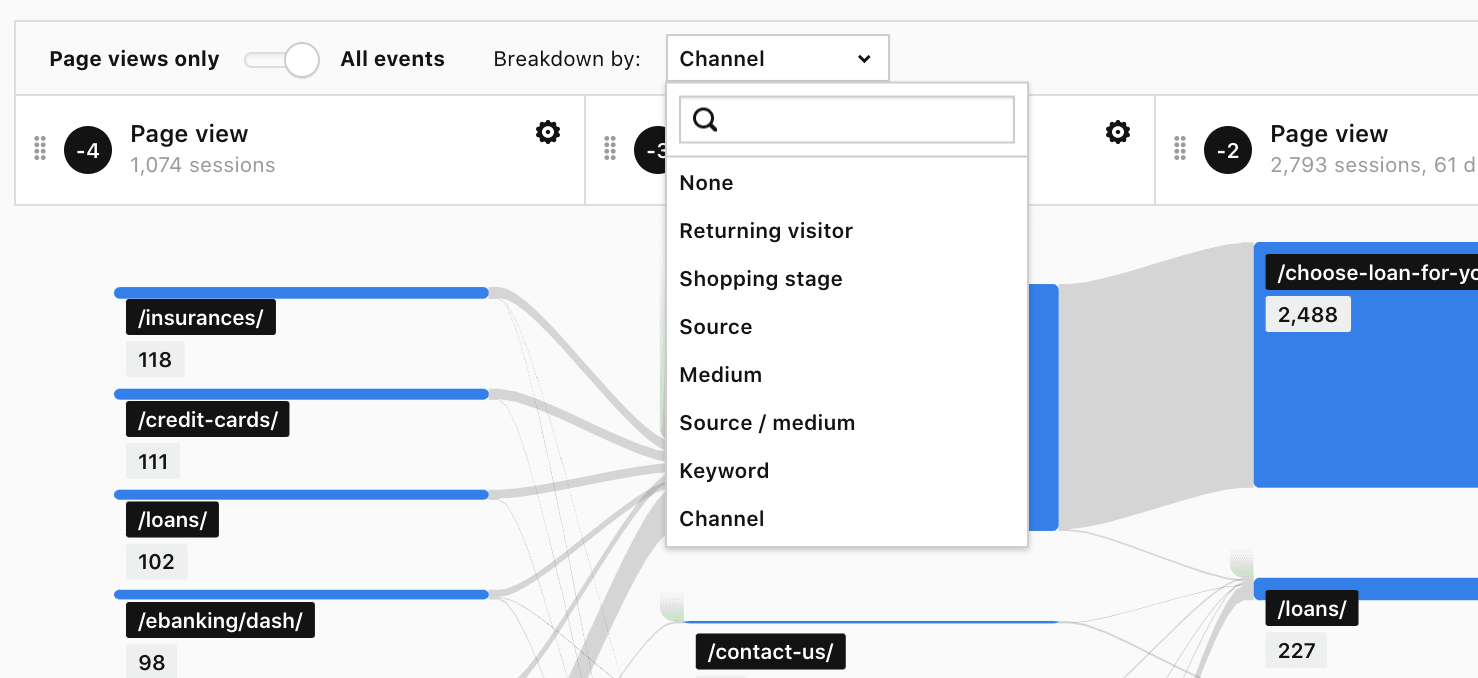This screenshot has width=1478, height=678.
Task: Choose Returning visitor breakdown option
Action: point(766,231)
